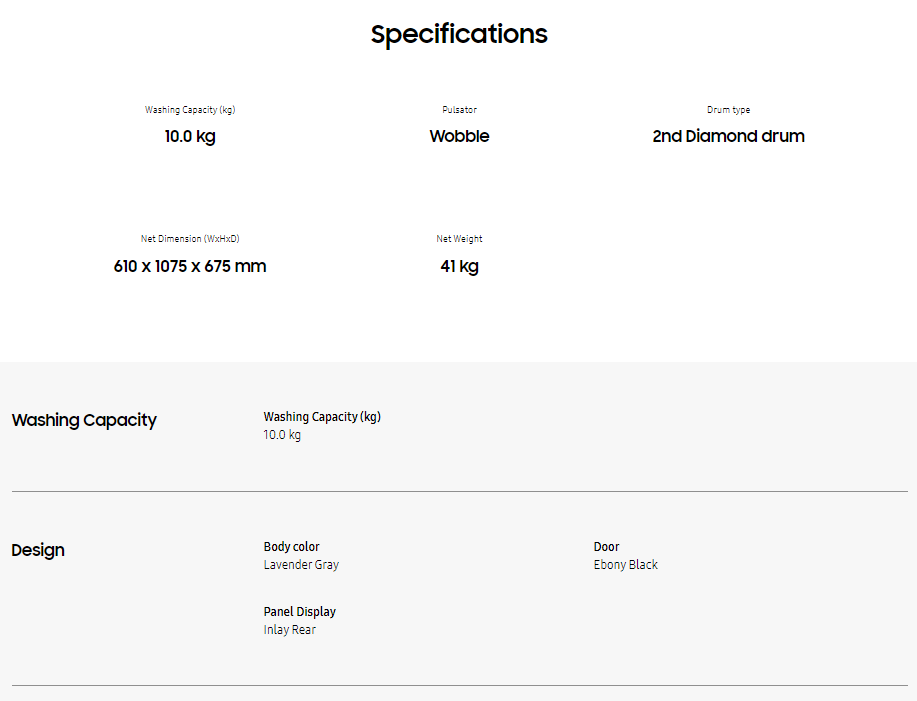Select the Lavender Gray value

click(x=301, y=565)
